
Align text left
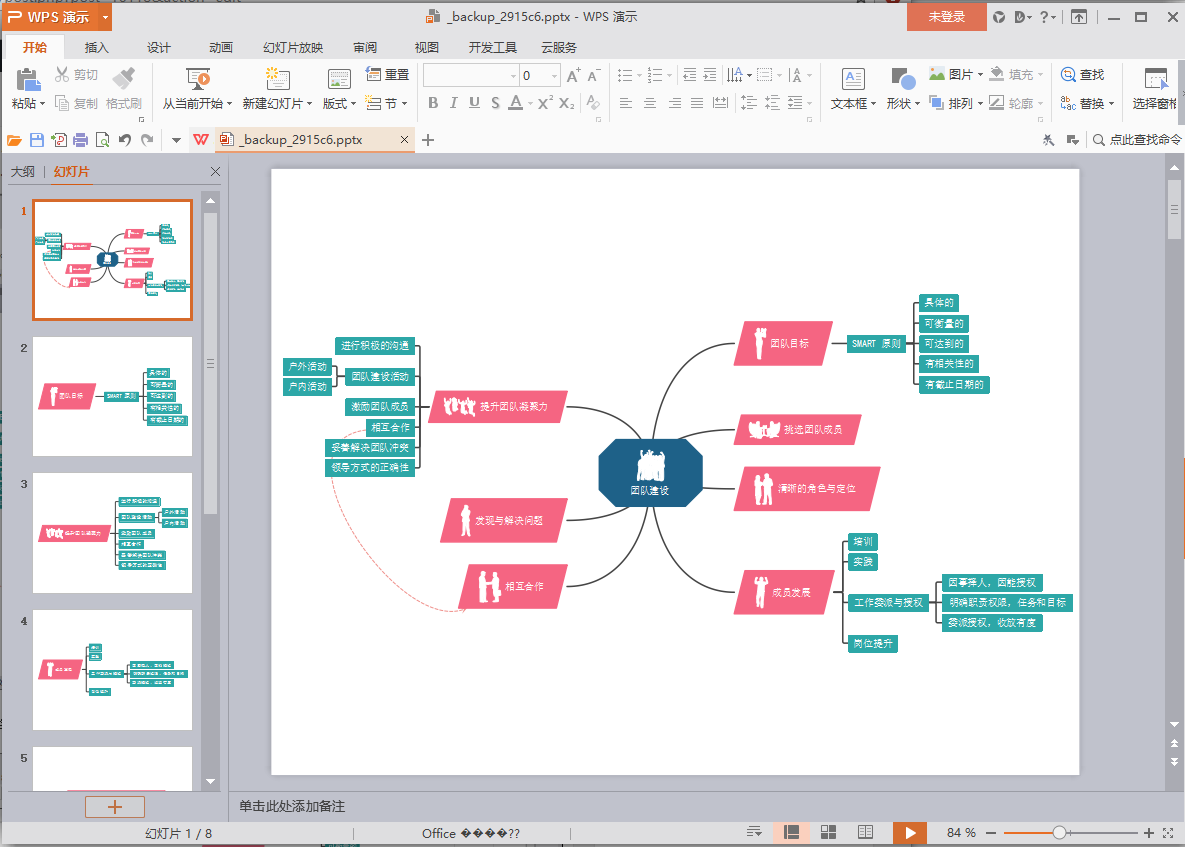pyautogui.click(x=626, y=103)
